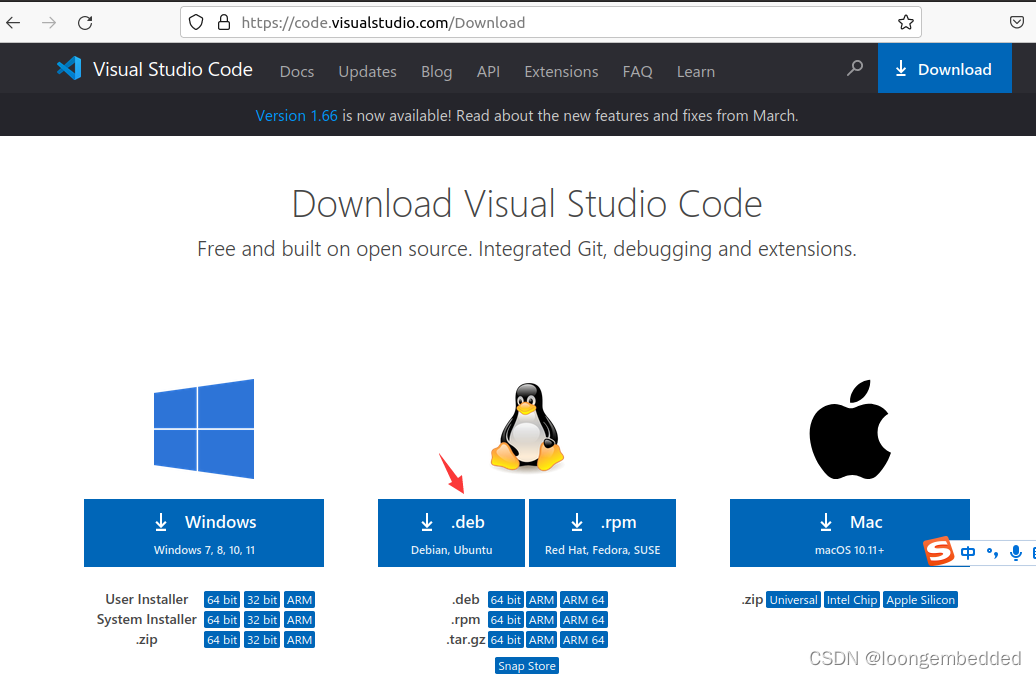
Task: Click the Visual Studio Code logo icon
Action: 69,69
